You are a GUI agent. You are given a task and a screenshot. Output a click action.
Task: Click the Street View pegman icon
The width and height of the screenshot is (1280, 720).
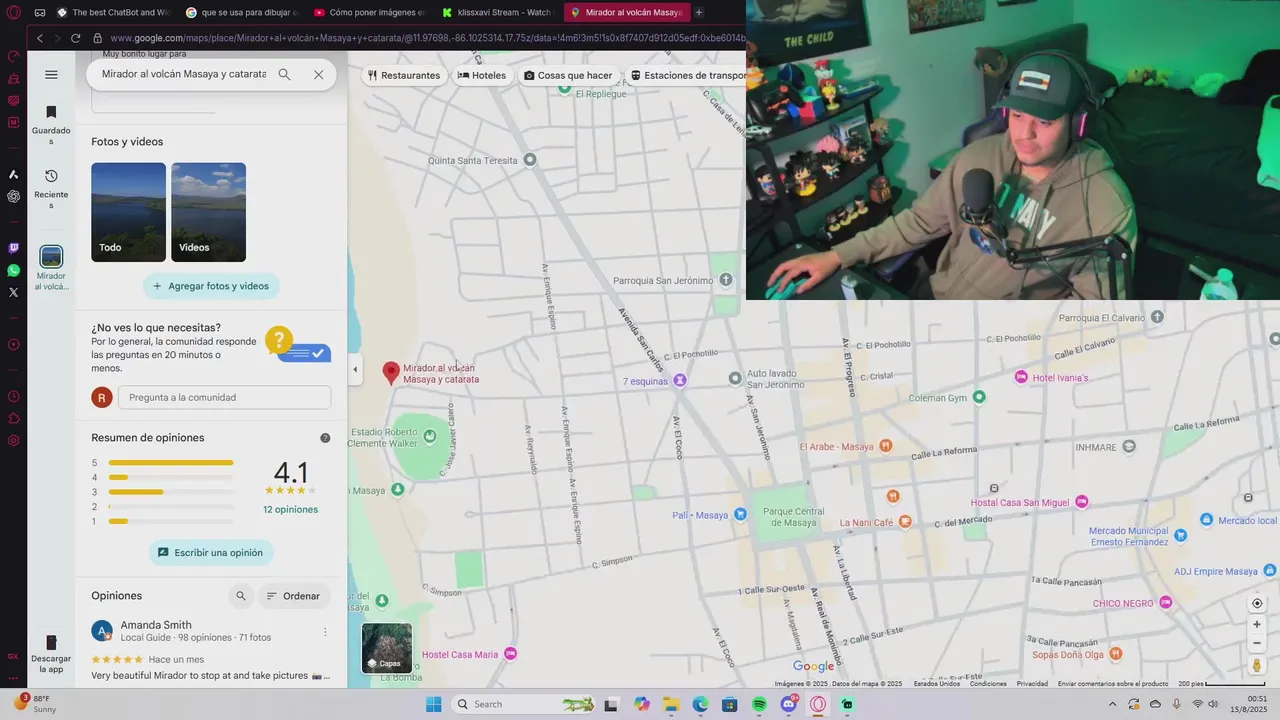(1257, 665)
